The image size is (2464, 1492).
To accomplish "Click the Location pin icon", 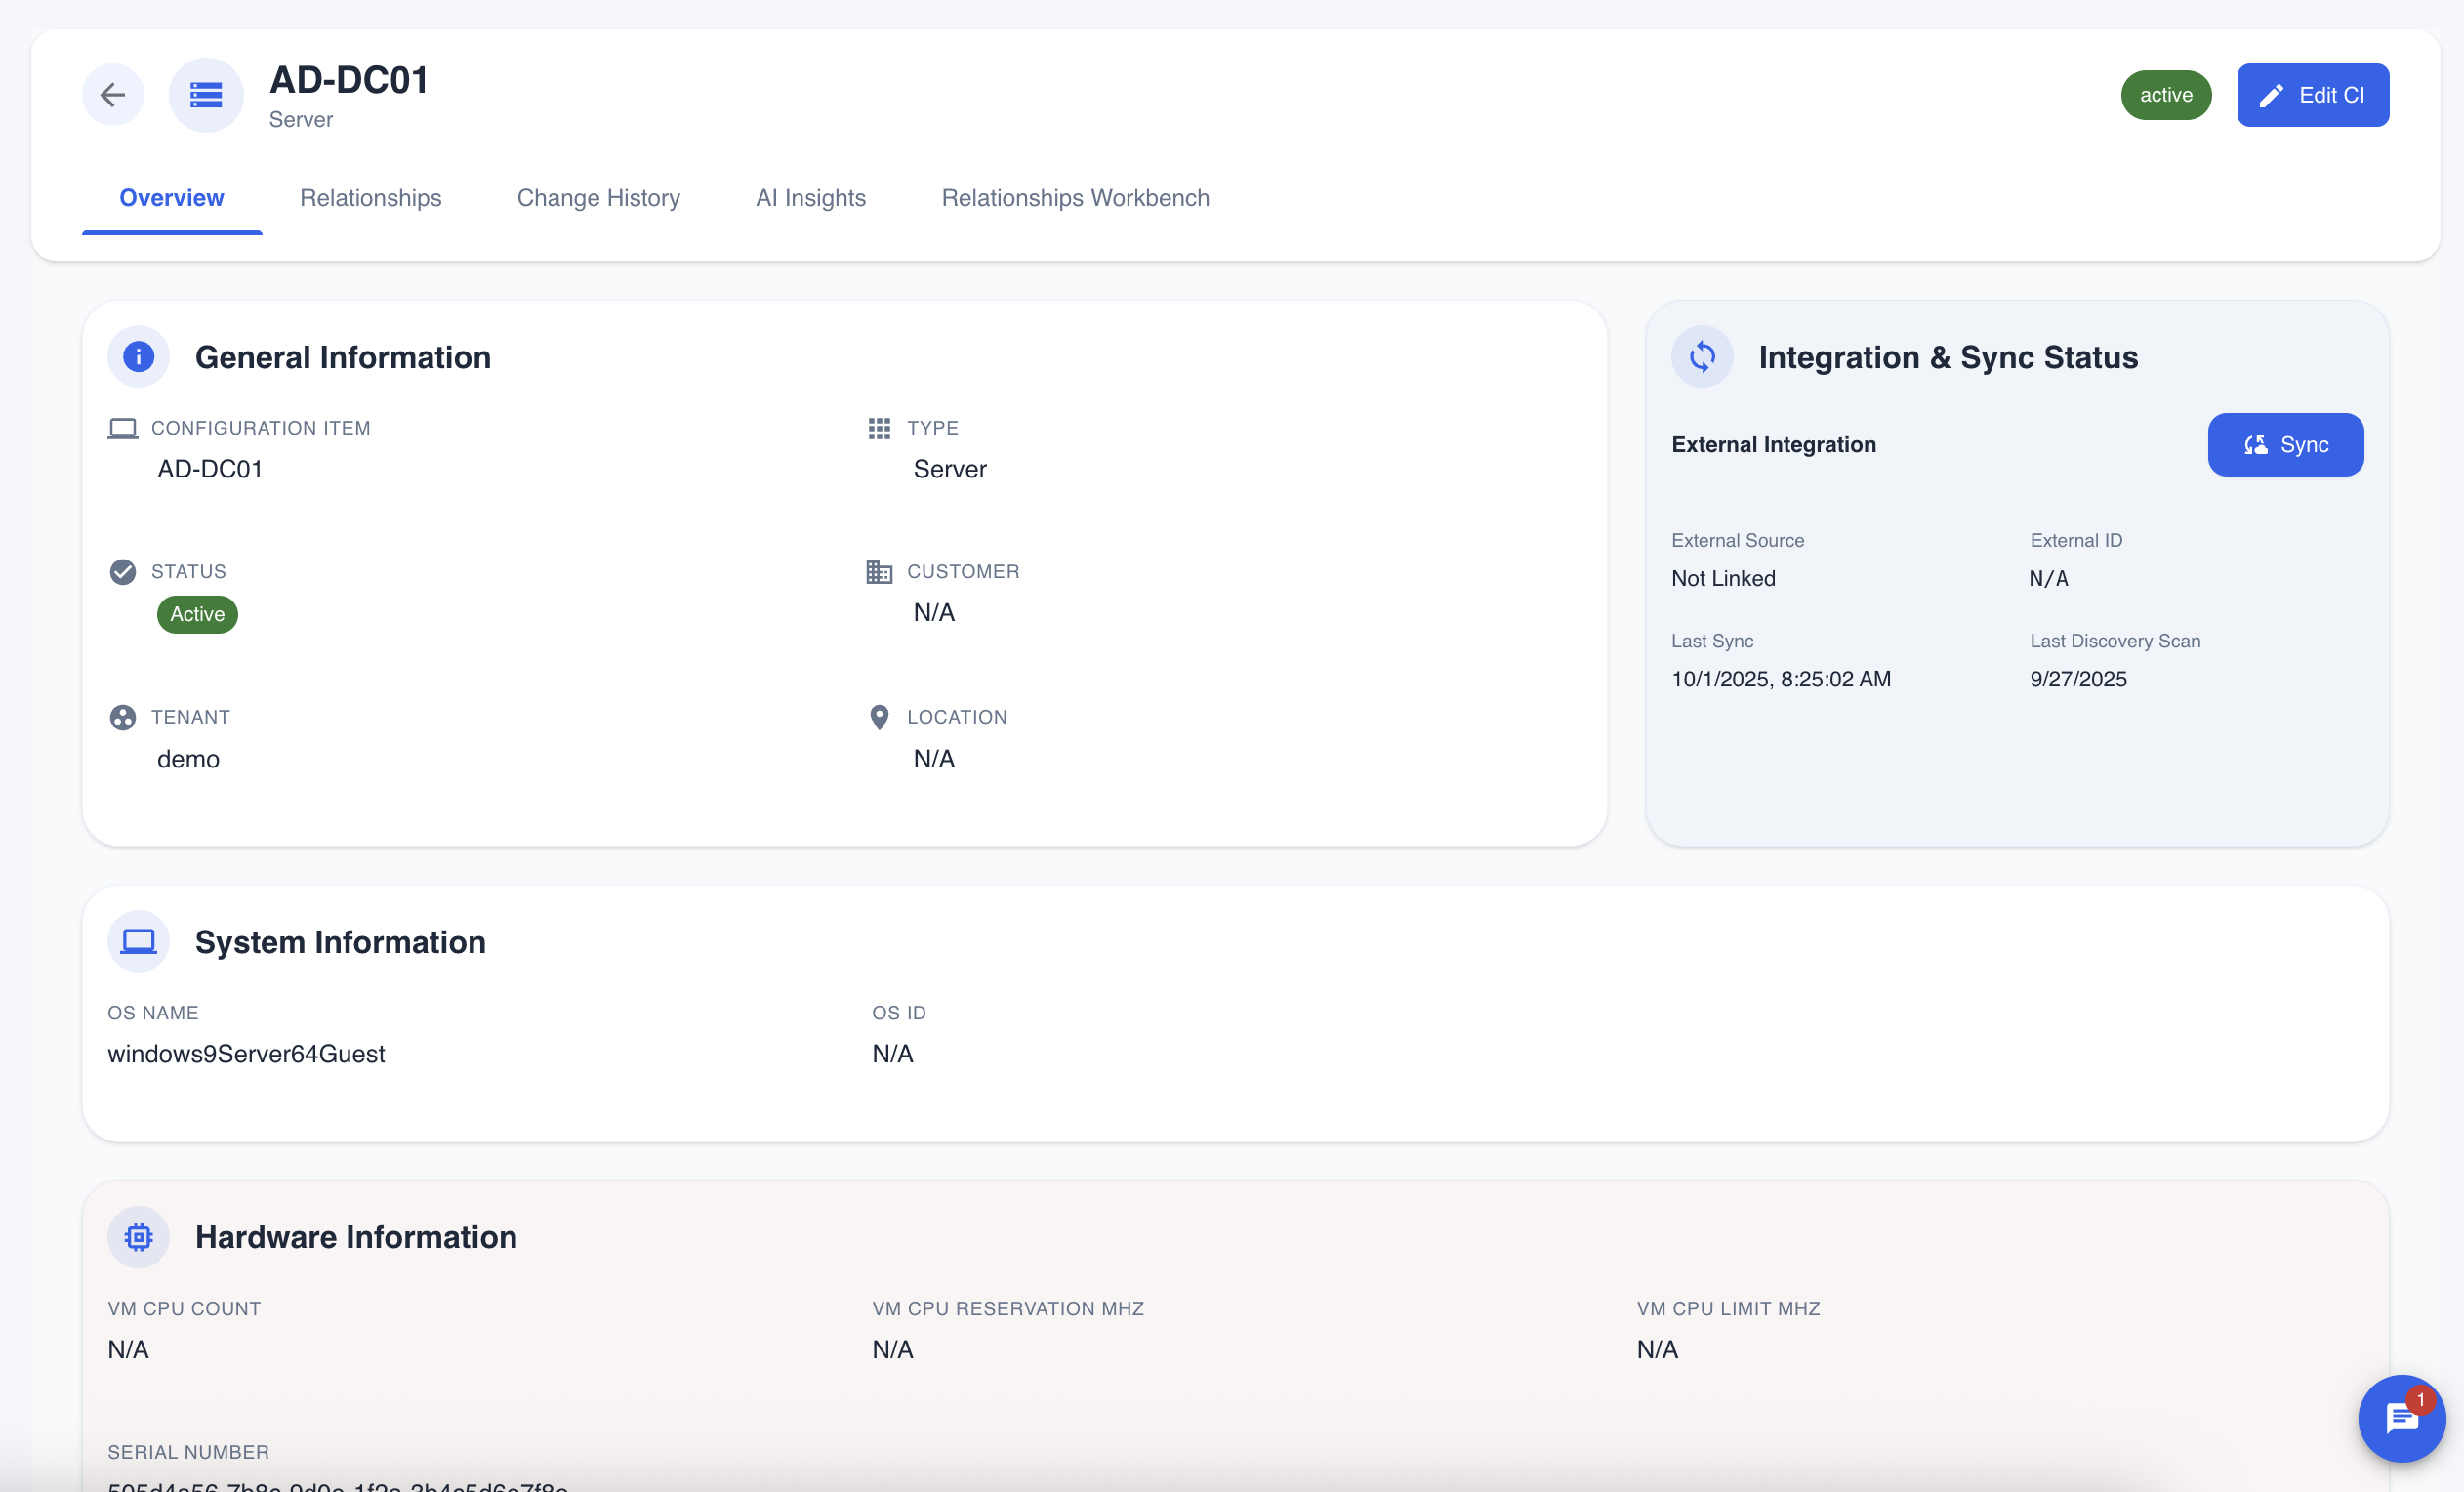I will [879, 717].
